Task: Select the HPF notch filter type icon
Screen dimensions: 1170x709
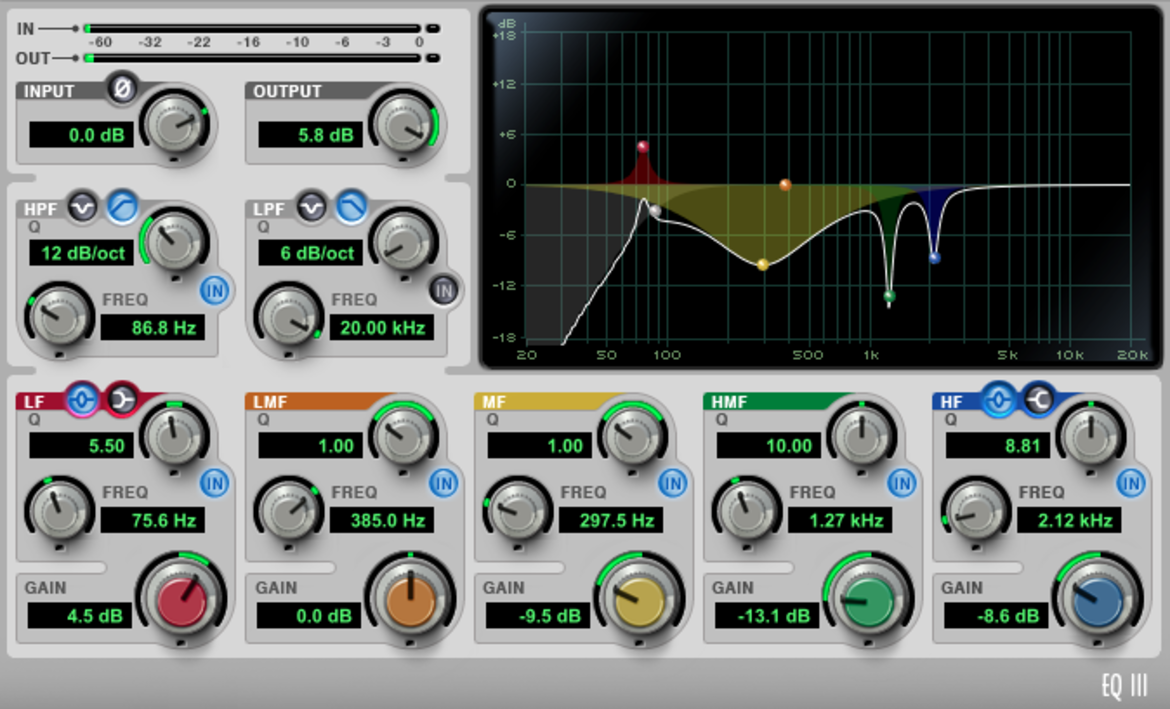Action: click(x=83, y=206)
